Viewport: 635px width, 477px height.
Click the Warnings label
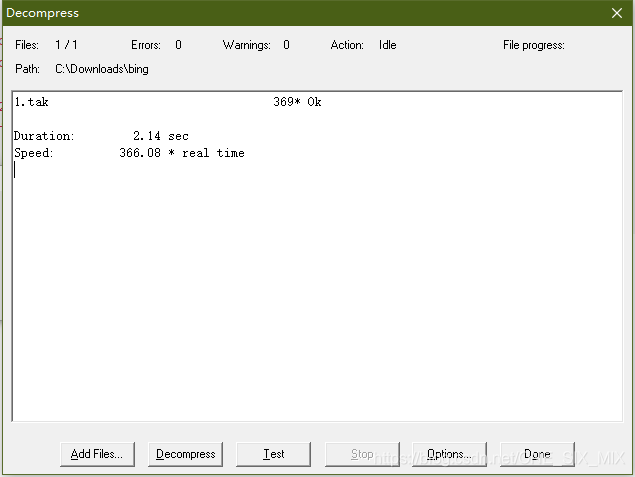tap(247, 45)
